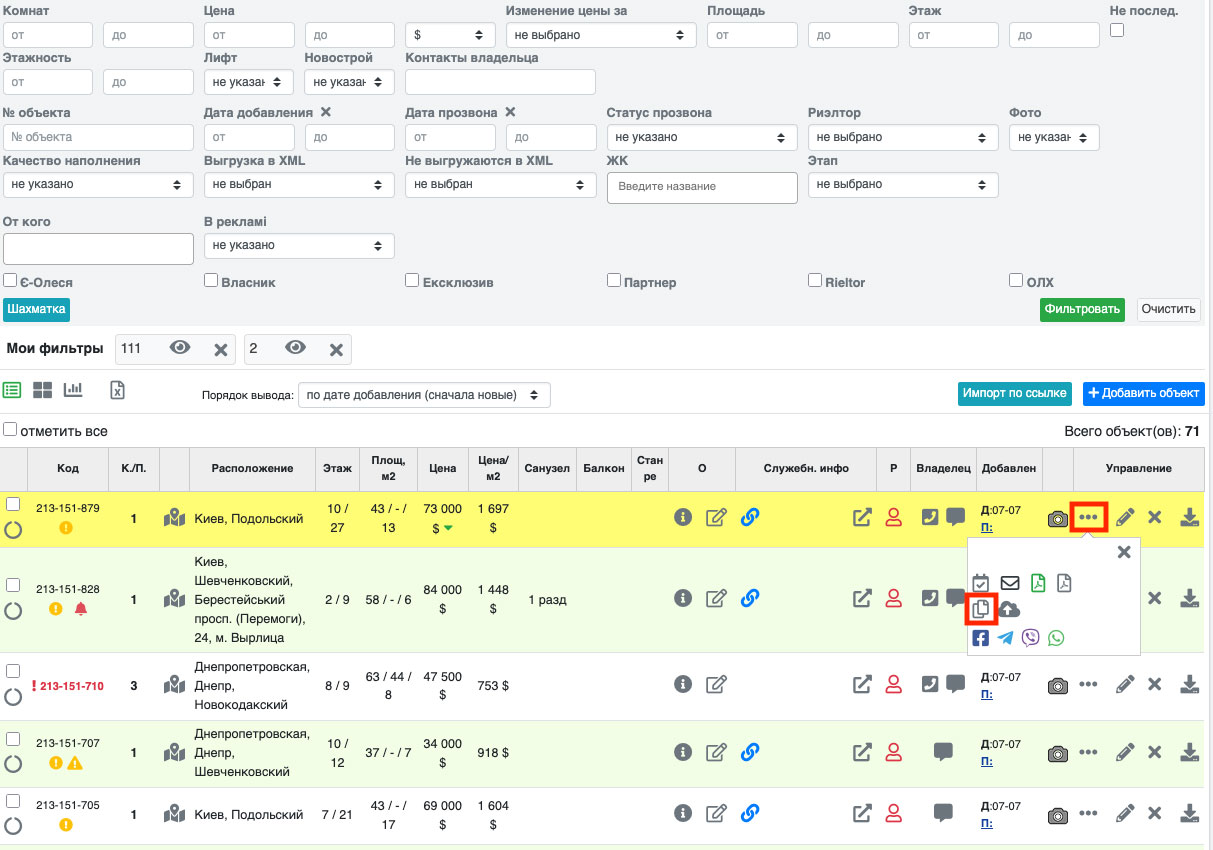Export to Excel using the spreadsheet icon
The height and width of the screenshot is (850, 1213).
[117, 390]
